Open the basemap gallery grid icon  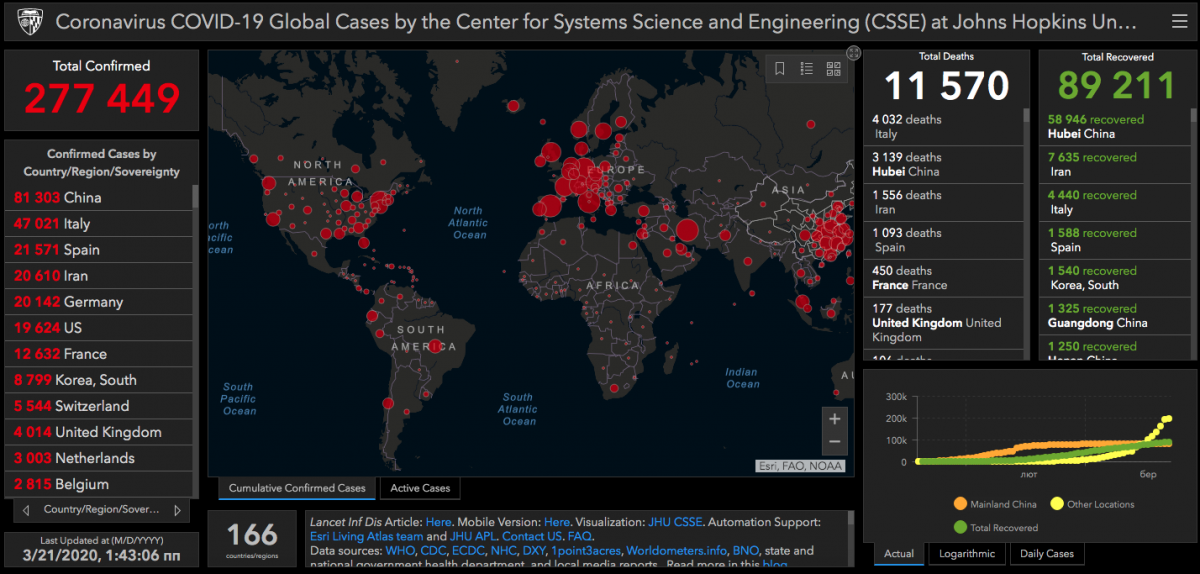click(x=832, y=68)
